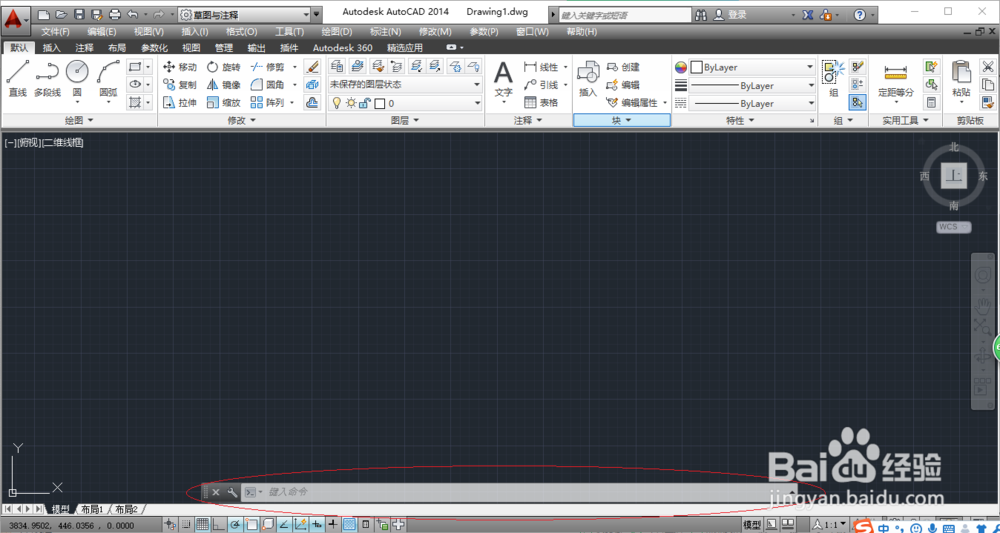The image size is (1000, 533).
Task: Toggle Transparency display in status bar
Action: click(349, 525)
